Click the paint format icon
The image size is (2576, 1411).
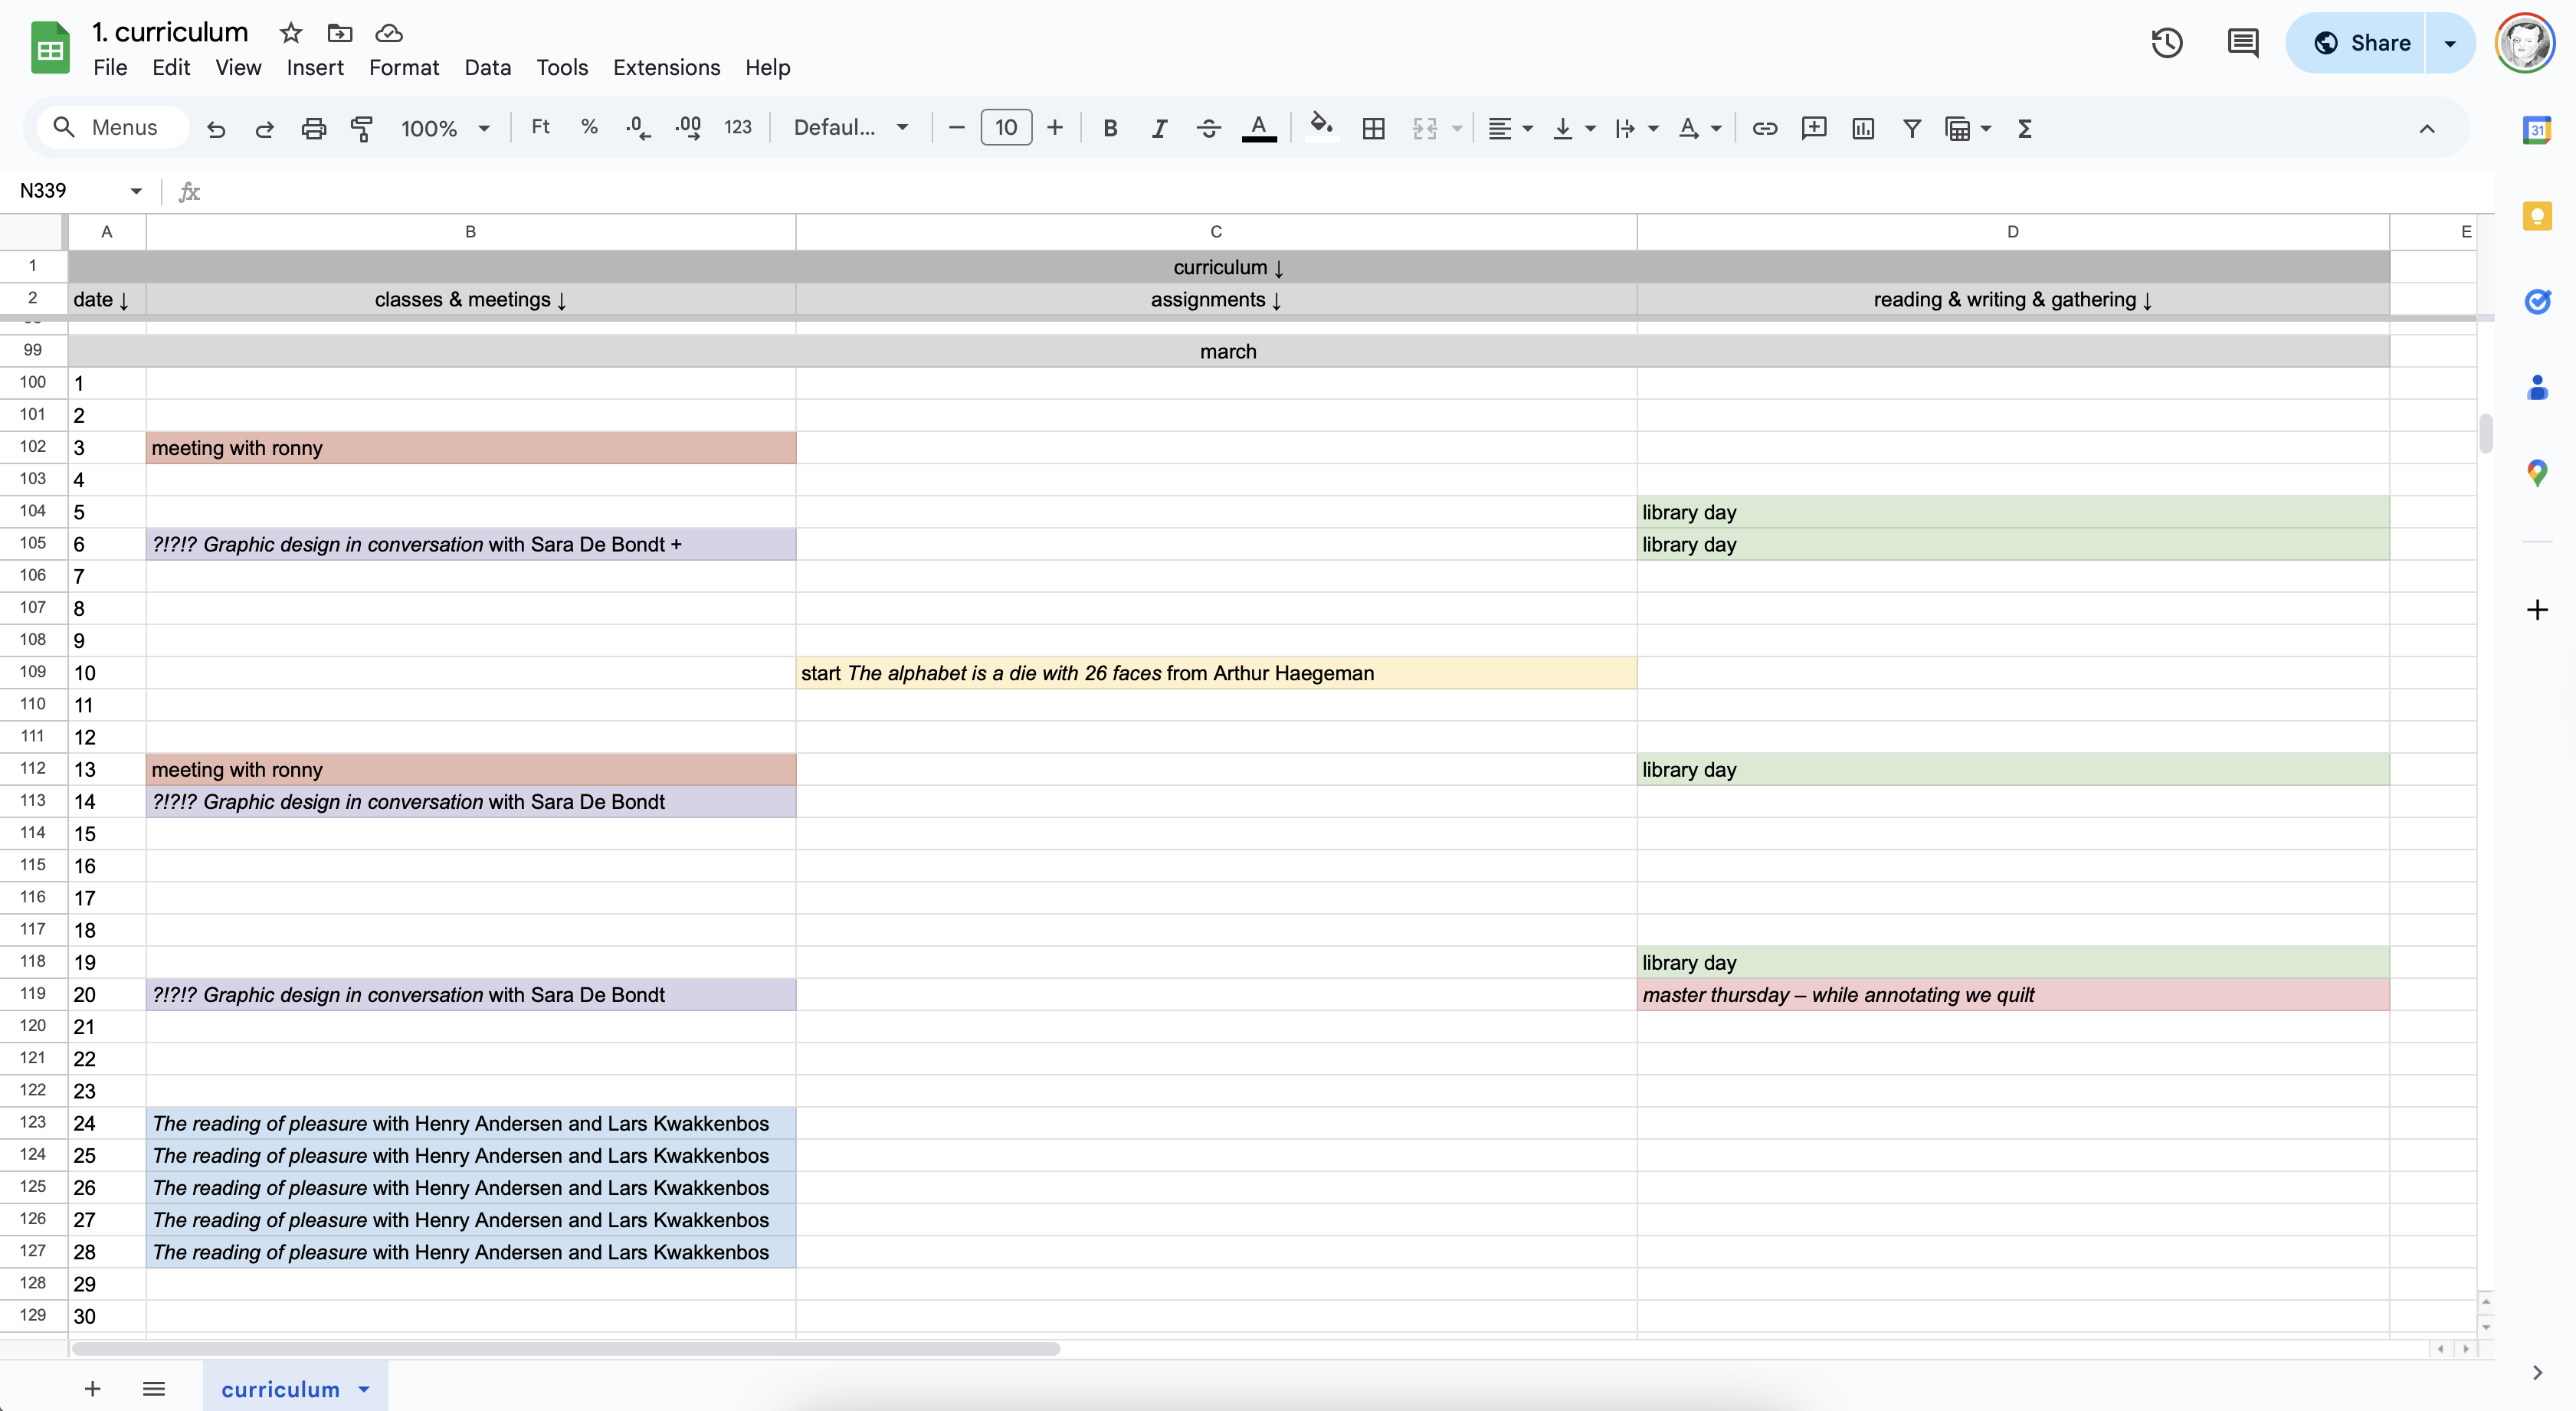(x=361, y=128)
